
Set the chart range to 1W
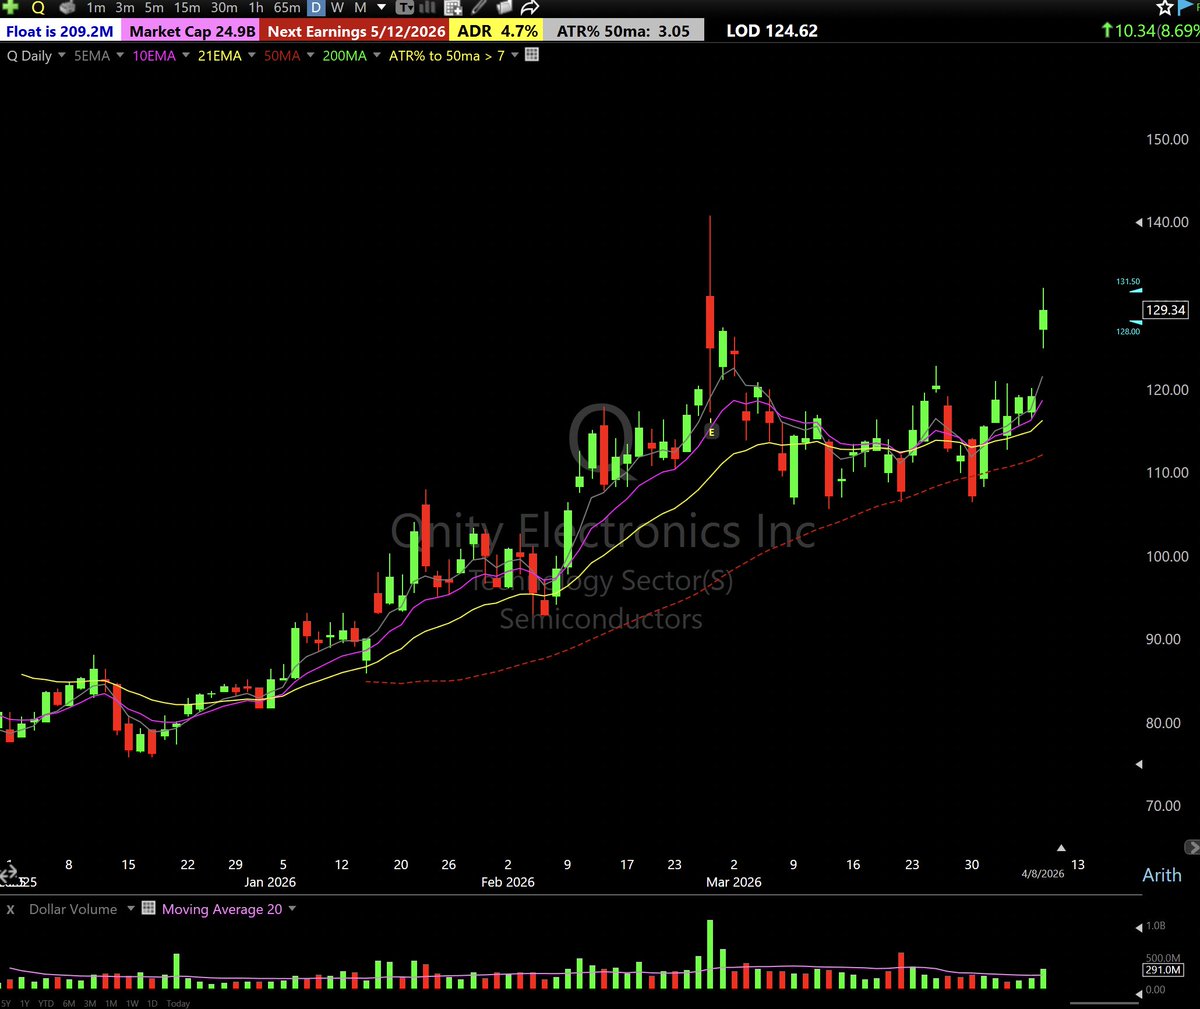coord(132,1003)
